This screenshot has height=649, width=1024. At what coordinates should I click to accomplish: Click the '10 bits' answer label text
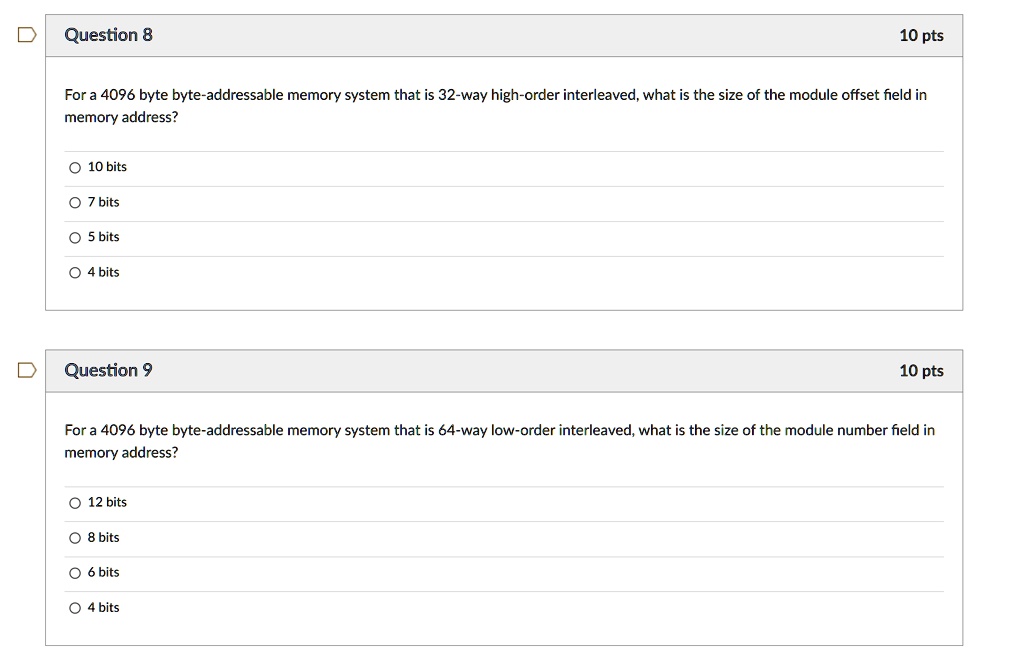click(107, 166)
